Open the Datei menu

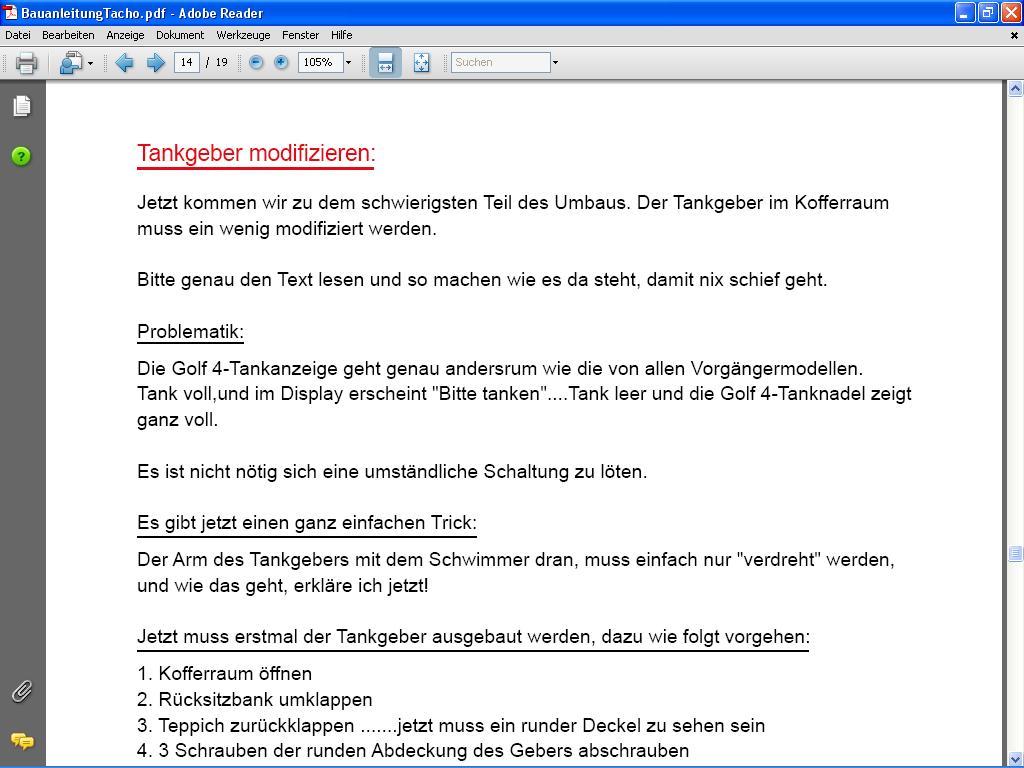[18, 35]
